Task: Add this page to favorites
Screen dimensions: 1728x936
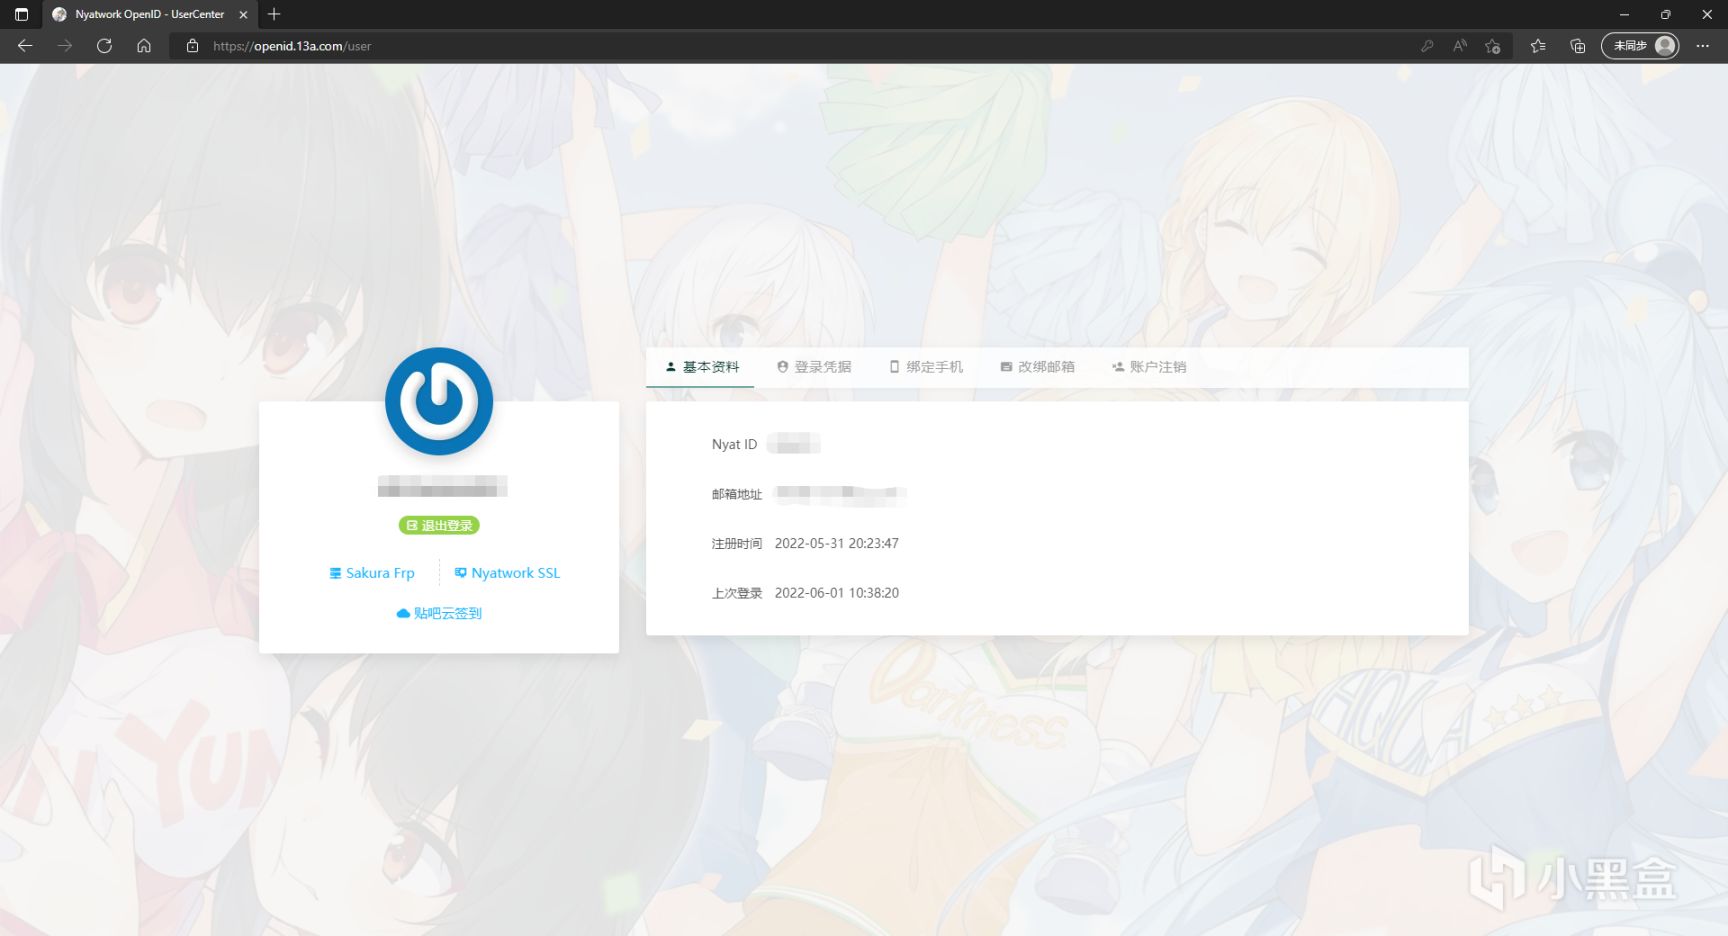Action: [1493, 46]
